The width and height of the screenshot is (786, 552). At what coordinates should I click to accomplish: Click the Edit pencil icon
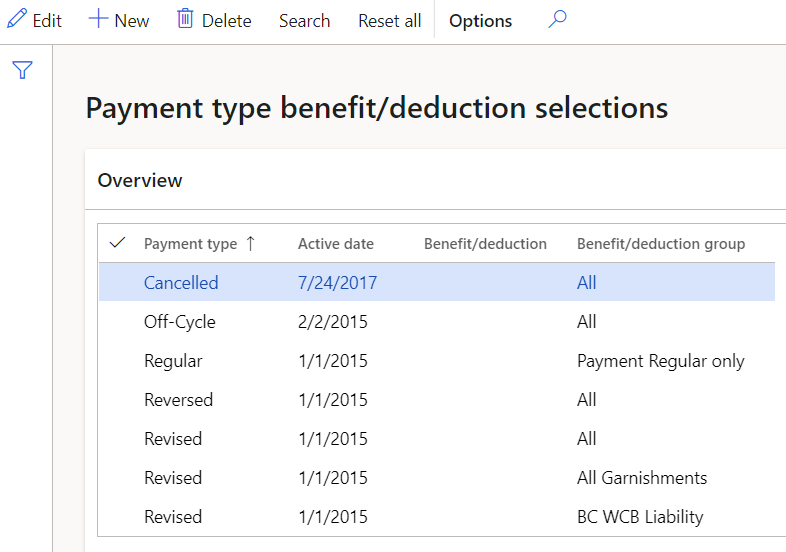pyautogui.click(x=17, y=19)
